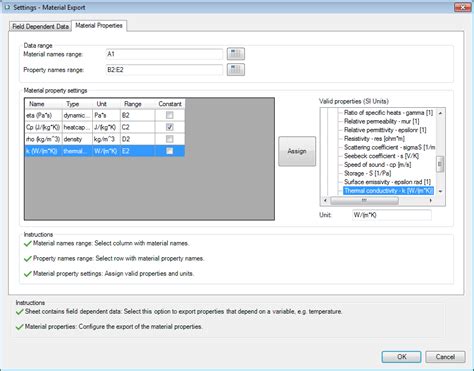Screen dimensions: 474x371
Task: Click the Type column header
Action: tap(77, 104)
